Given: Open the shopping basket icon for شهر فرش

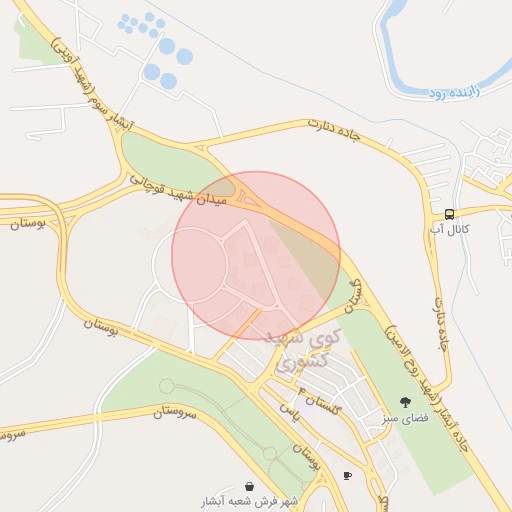Looking at the screenshot, I should point(249,486).
